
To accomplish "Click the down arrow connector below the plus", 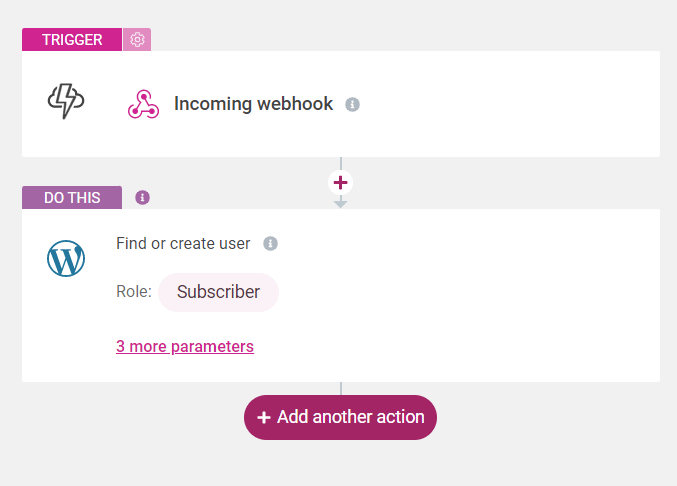I will tap(340, 202).
